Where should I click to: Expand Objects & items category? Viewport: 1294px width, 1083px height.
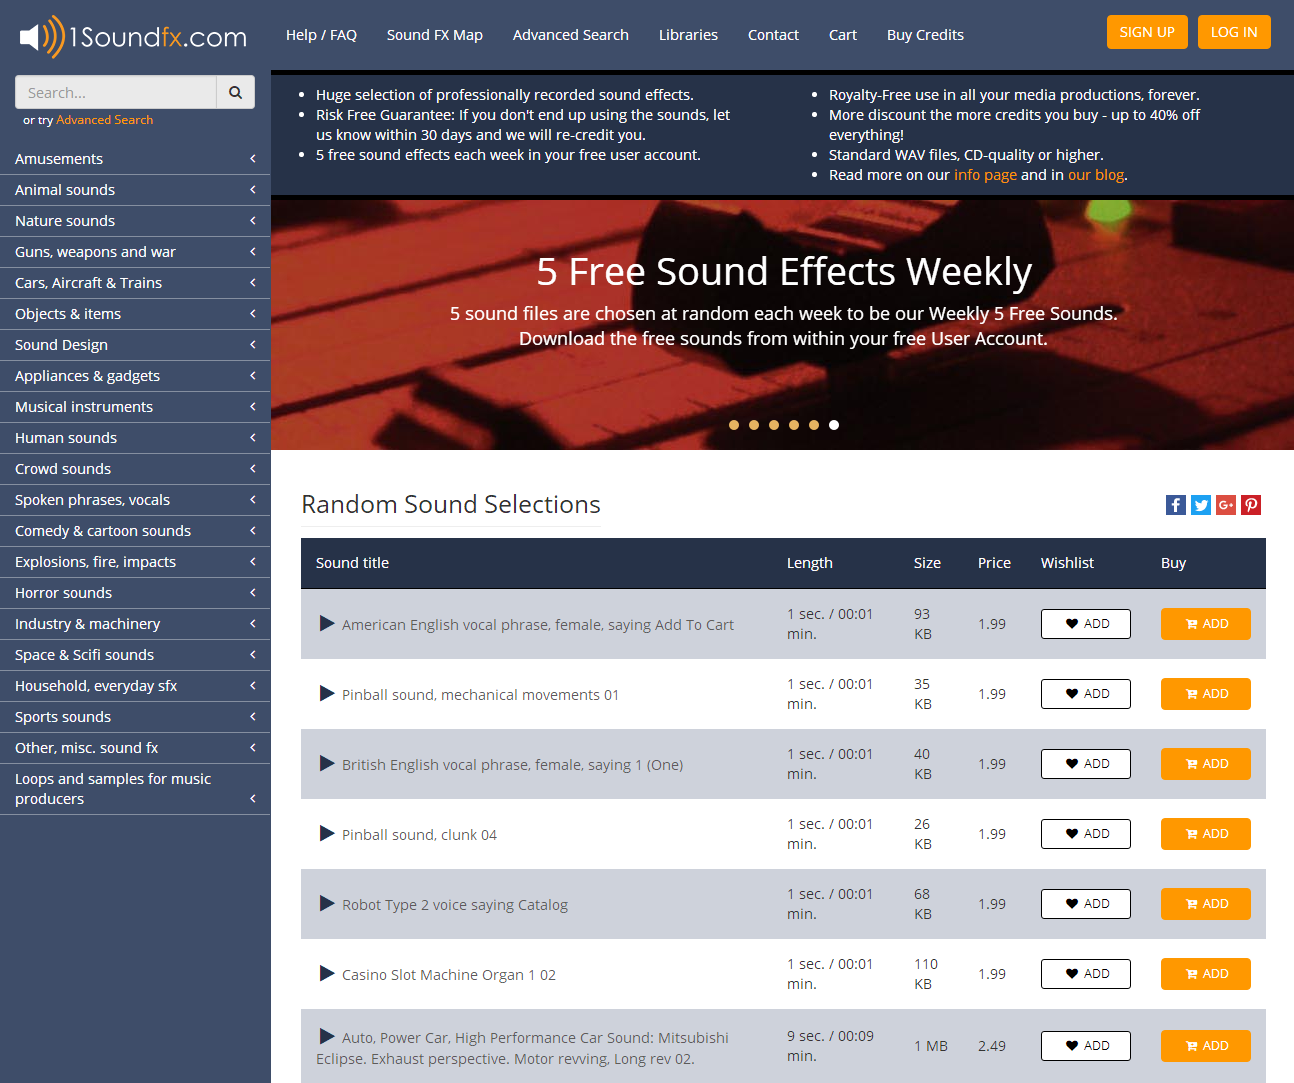point(135,314)
